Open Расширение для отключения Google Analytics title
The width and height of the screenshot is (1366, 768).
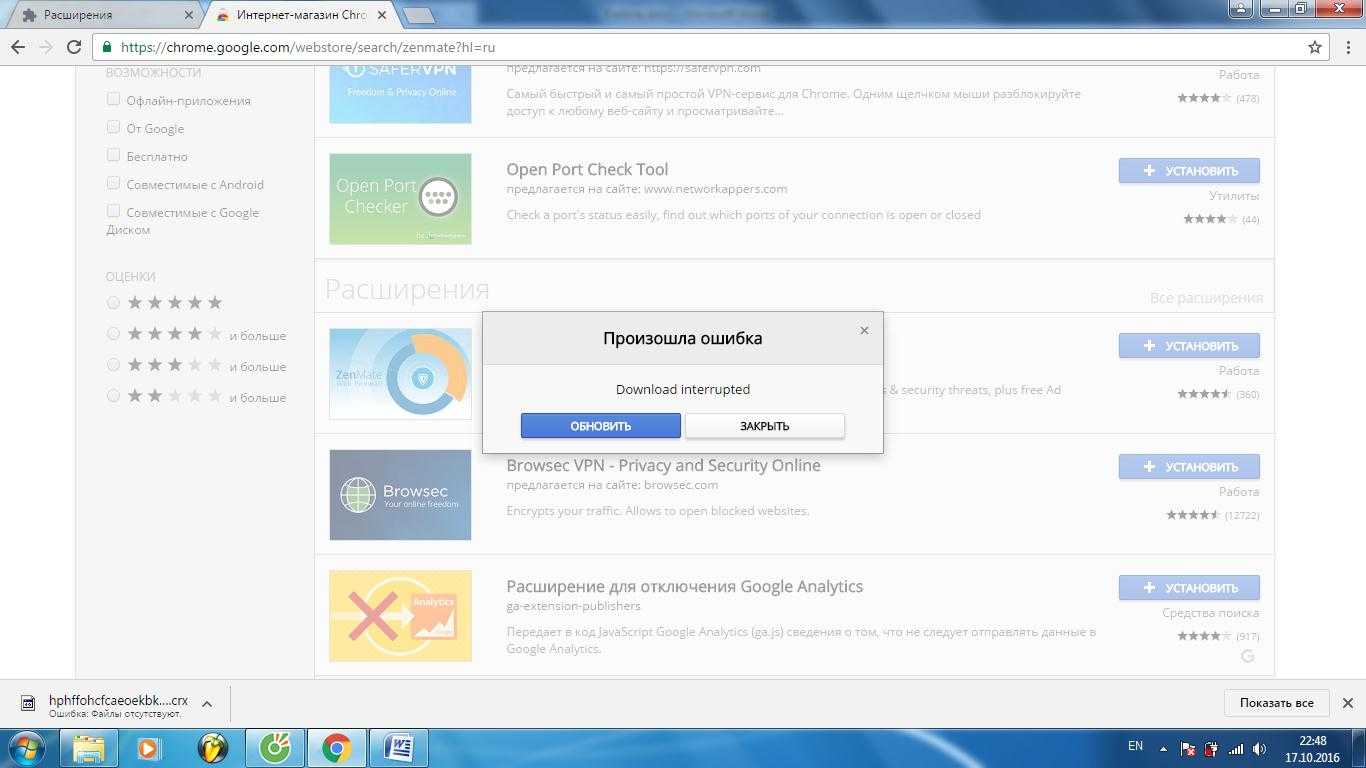coord(684,586)
